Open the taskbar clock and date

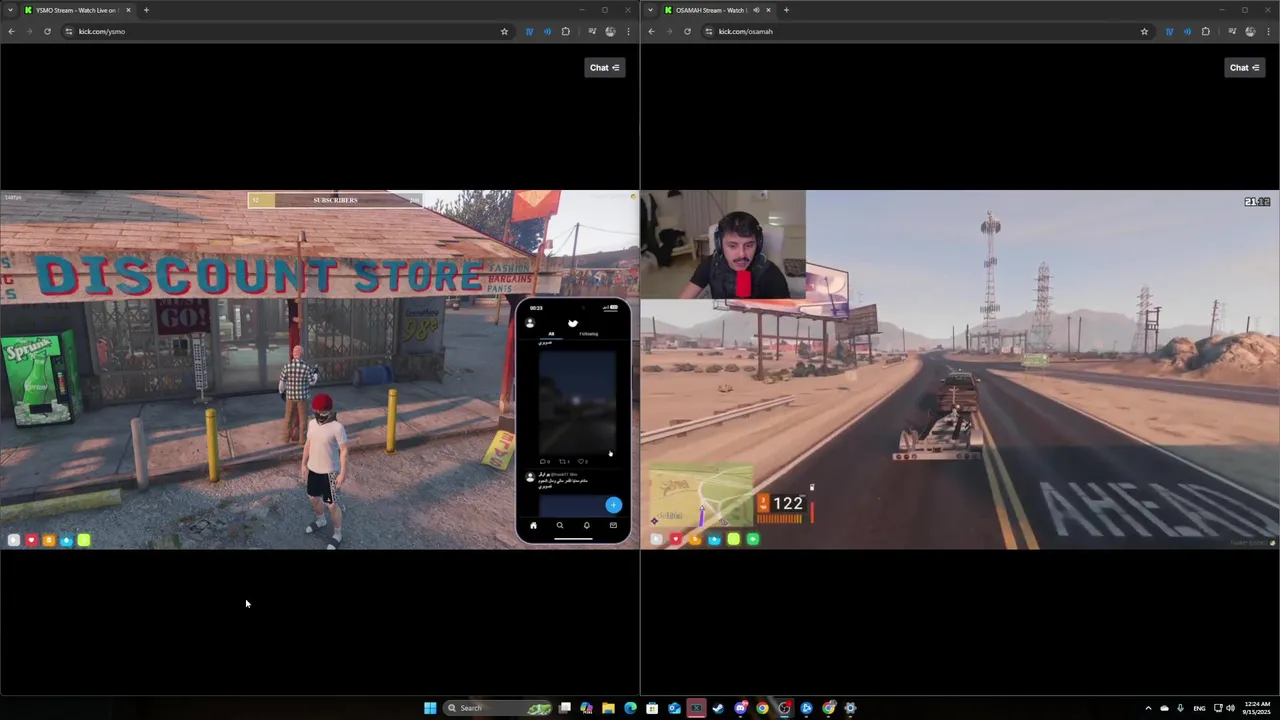click(x=1257, y=708)
